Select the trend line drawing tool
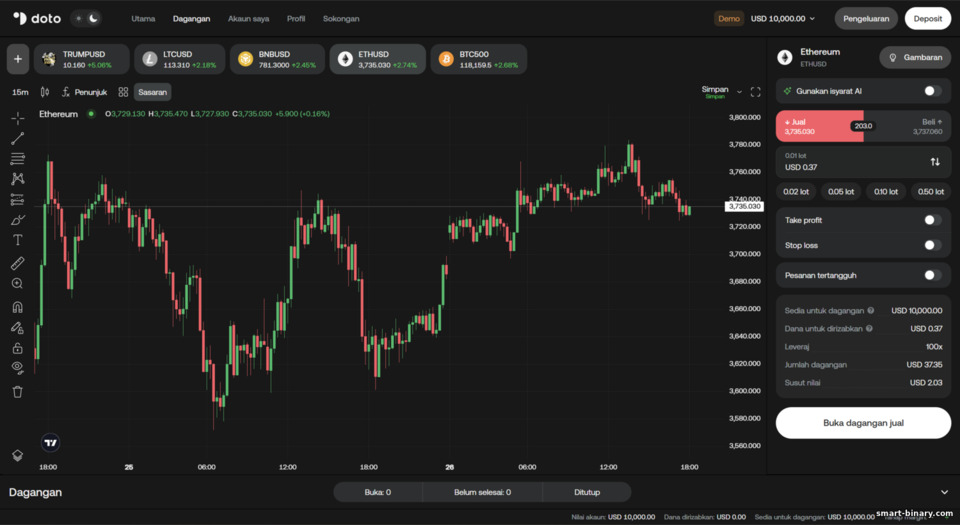Screen dimensions: 960x525 18,138
